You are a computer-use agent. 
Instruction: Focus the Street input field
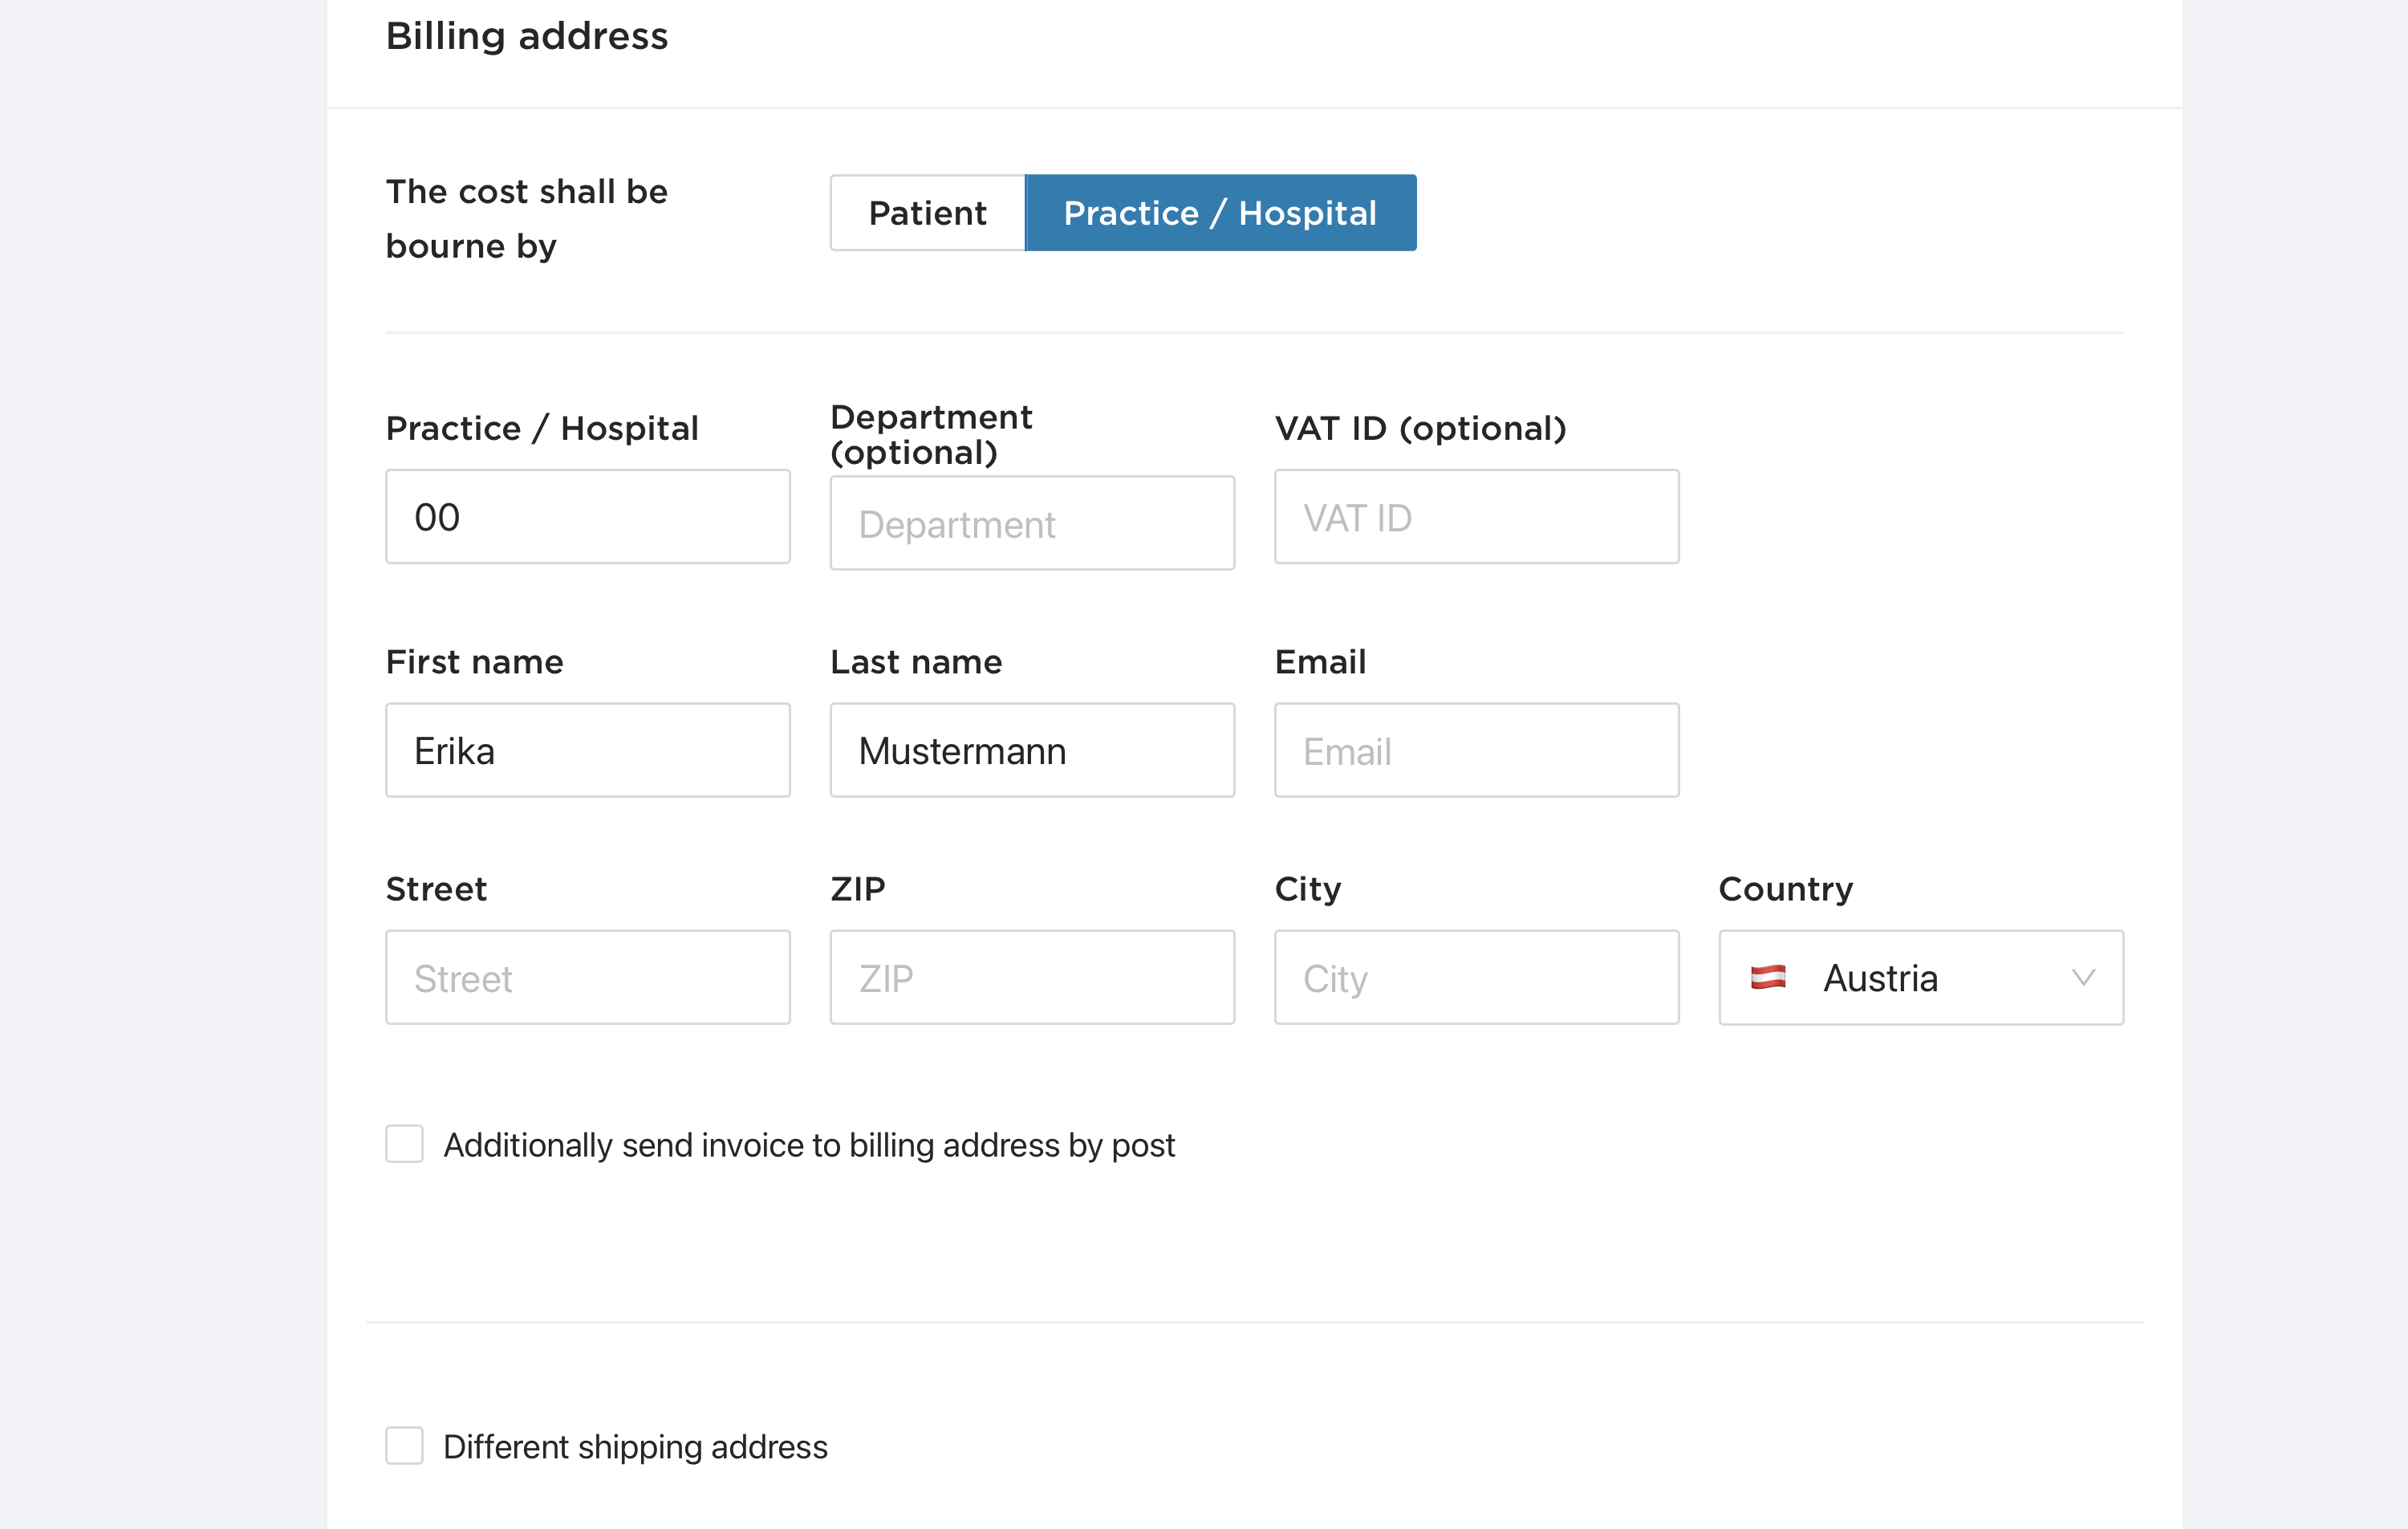(588, 977)
